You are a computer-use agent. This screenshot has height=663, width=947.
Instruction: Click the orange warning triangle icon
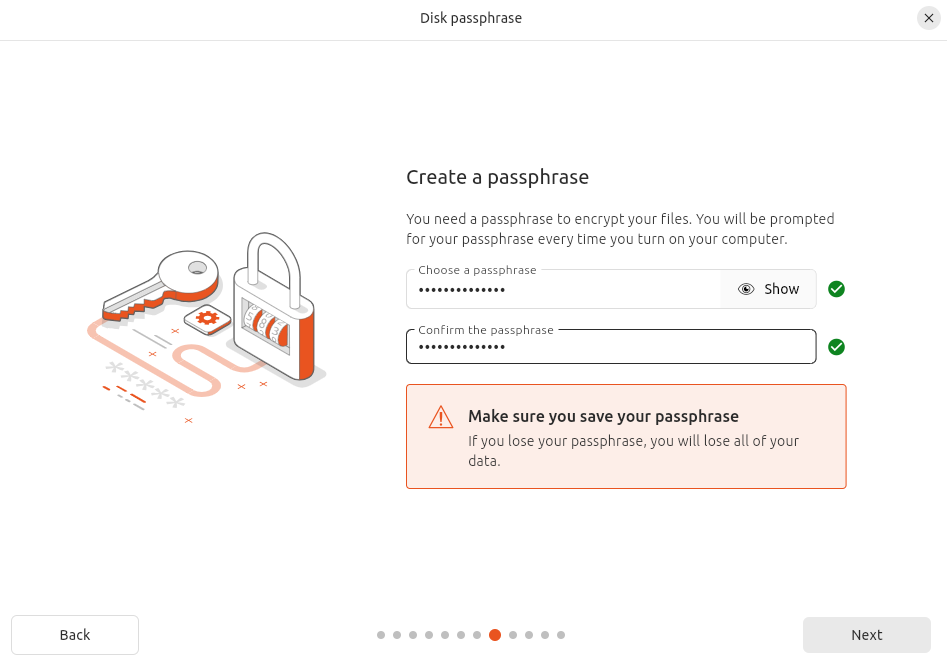click(x=440, y=417)
